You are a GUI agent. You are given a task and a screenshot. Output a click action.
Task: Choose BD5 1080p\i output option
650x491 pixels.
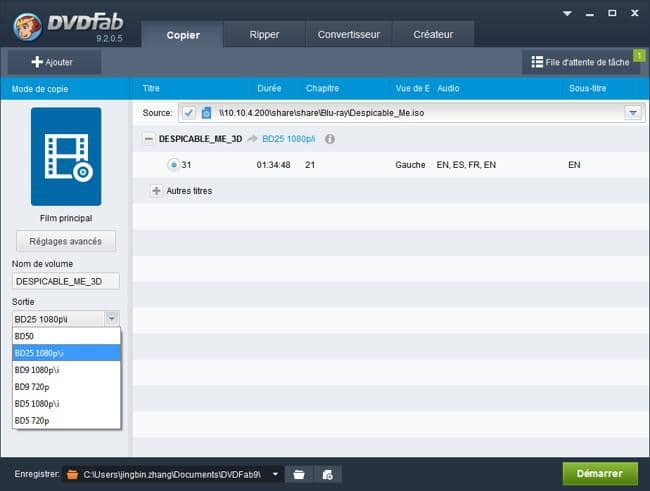pyautogui.click(x=66, y=403)
